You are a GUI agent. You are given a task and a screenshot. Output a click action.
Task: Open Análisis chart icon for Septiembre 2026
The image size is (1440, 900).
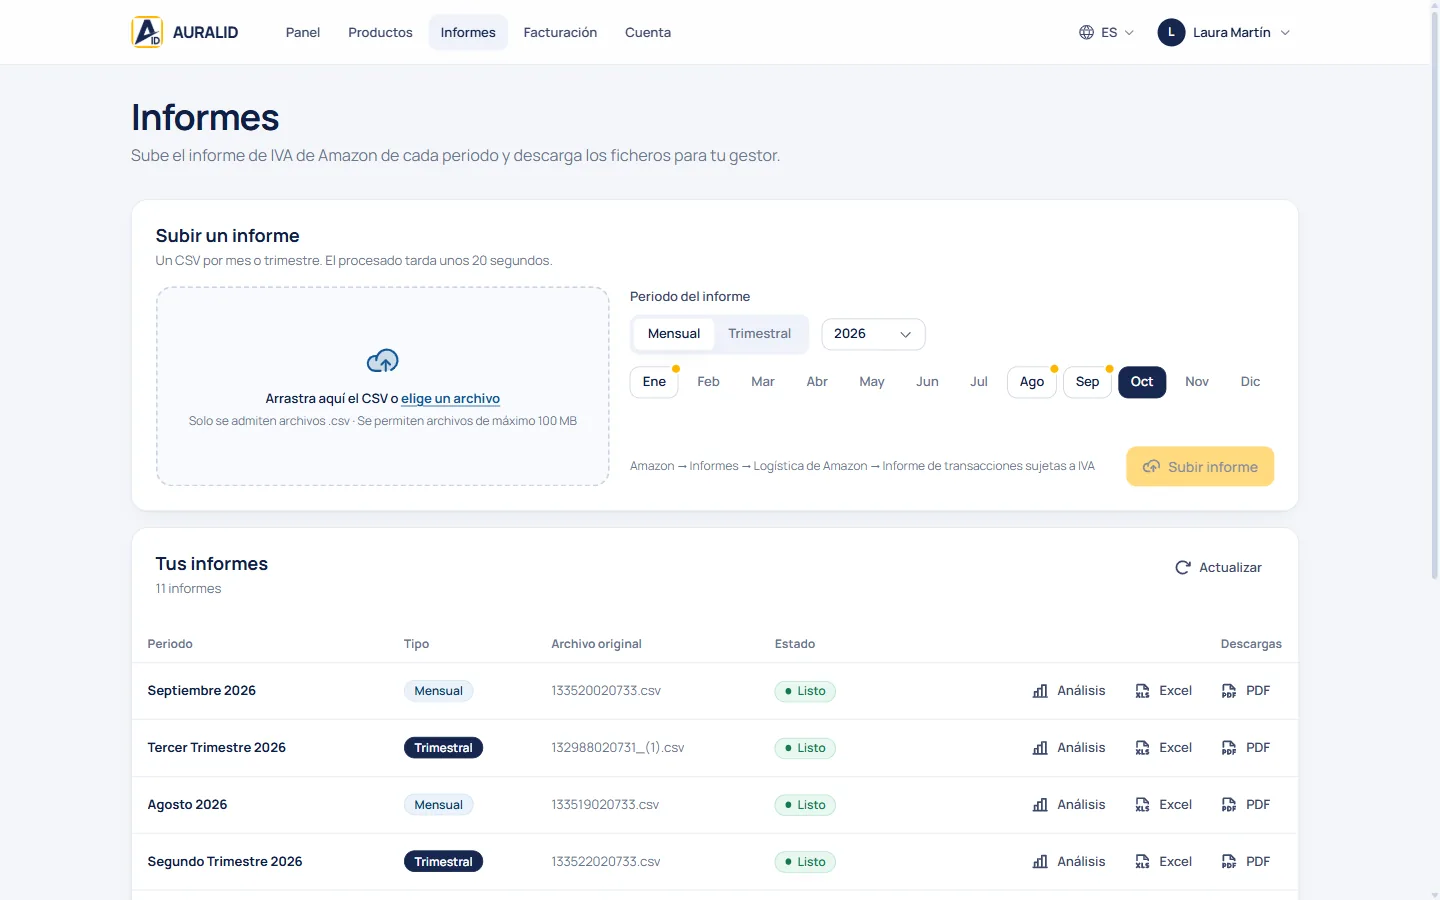(1040, 691)
